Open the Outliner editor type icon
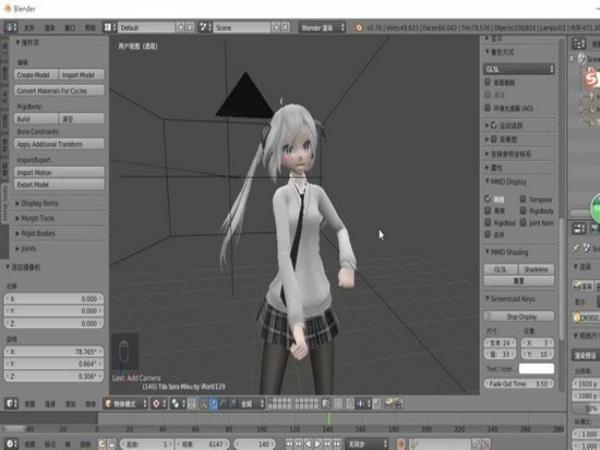Viewport: 600px width, 450px height. [579, 44]
